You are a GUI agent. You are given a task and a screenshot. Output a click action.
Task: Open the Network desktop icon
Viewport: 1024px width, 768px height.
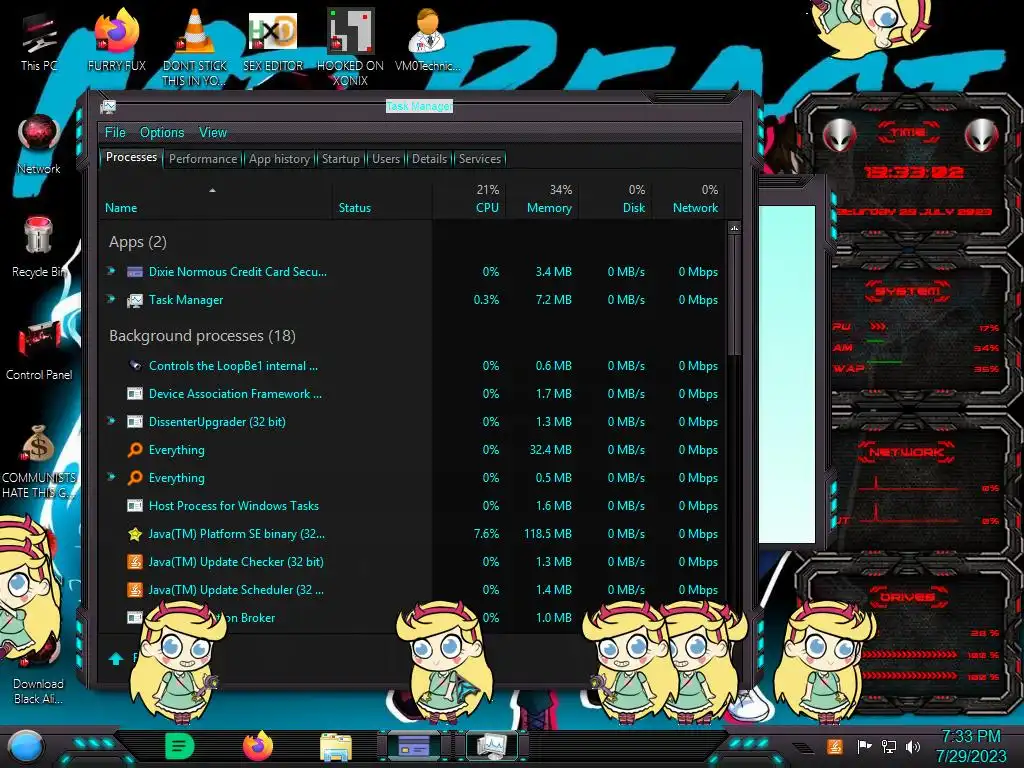coord(39,145)
